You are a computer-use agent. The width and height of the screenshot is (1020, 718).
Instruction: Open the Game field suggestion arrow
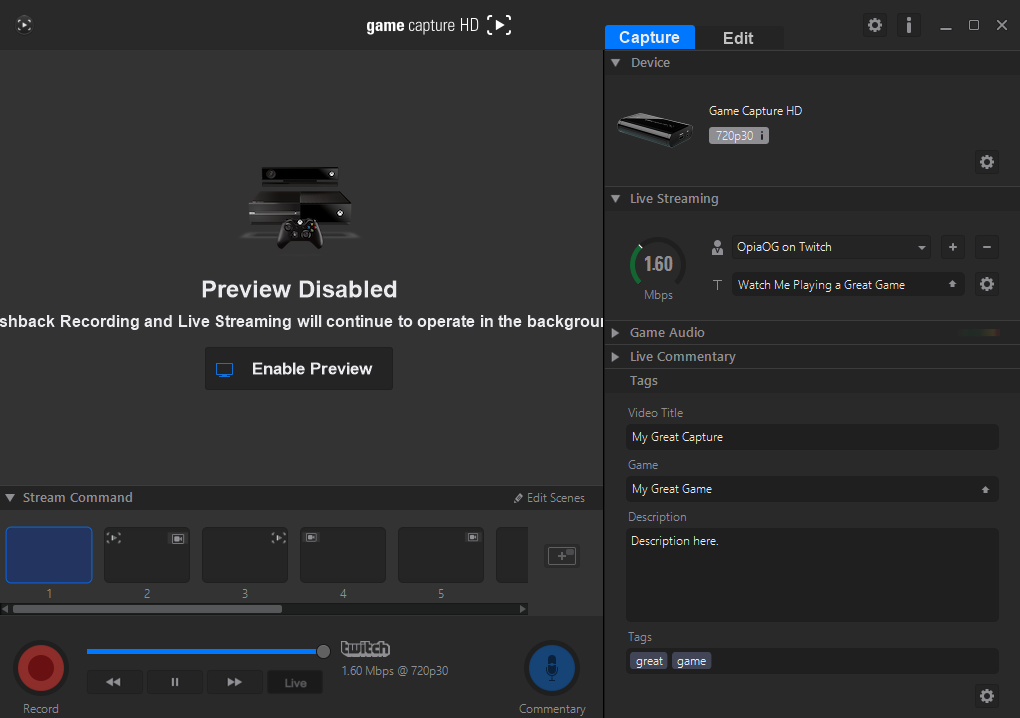coord(986,489)
